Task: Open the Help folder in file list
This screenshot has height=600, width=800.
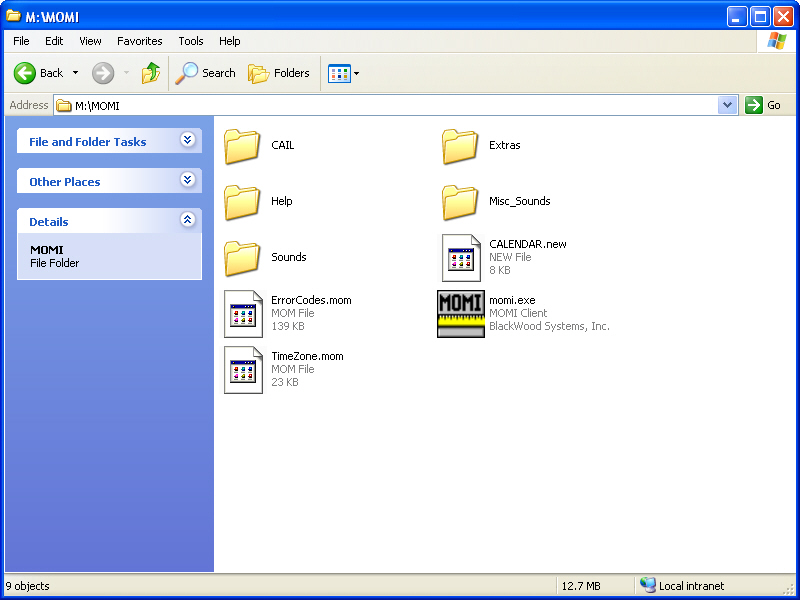Action: coord(243,202)
